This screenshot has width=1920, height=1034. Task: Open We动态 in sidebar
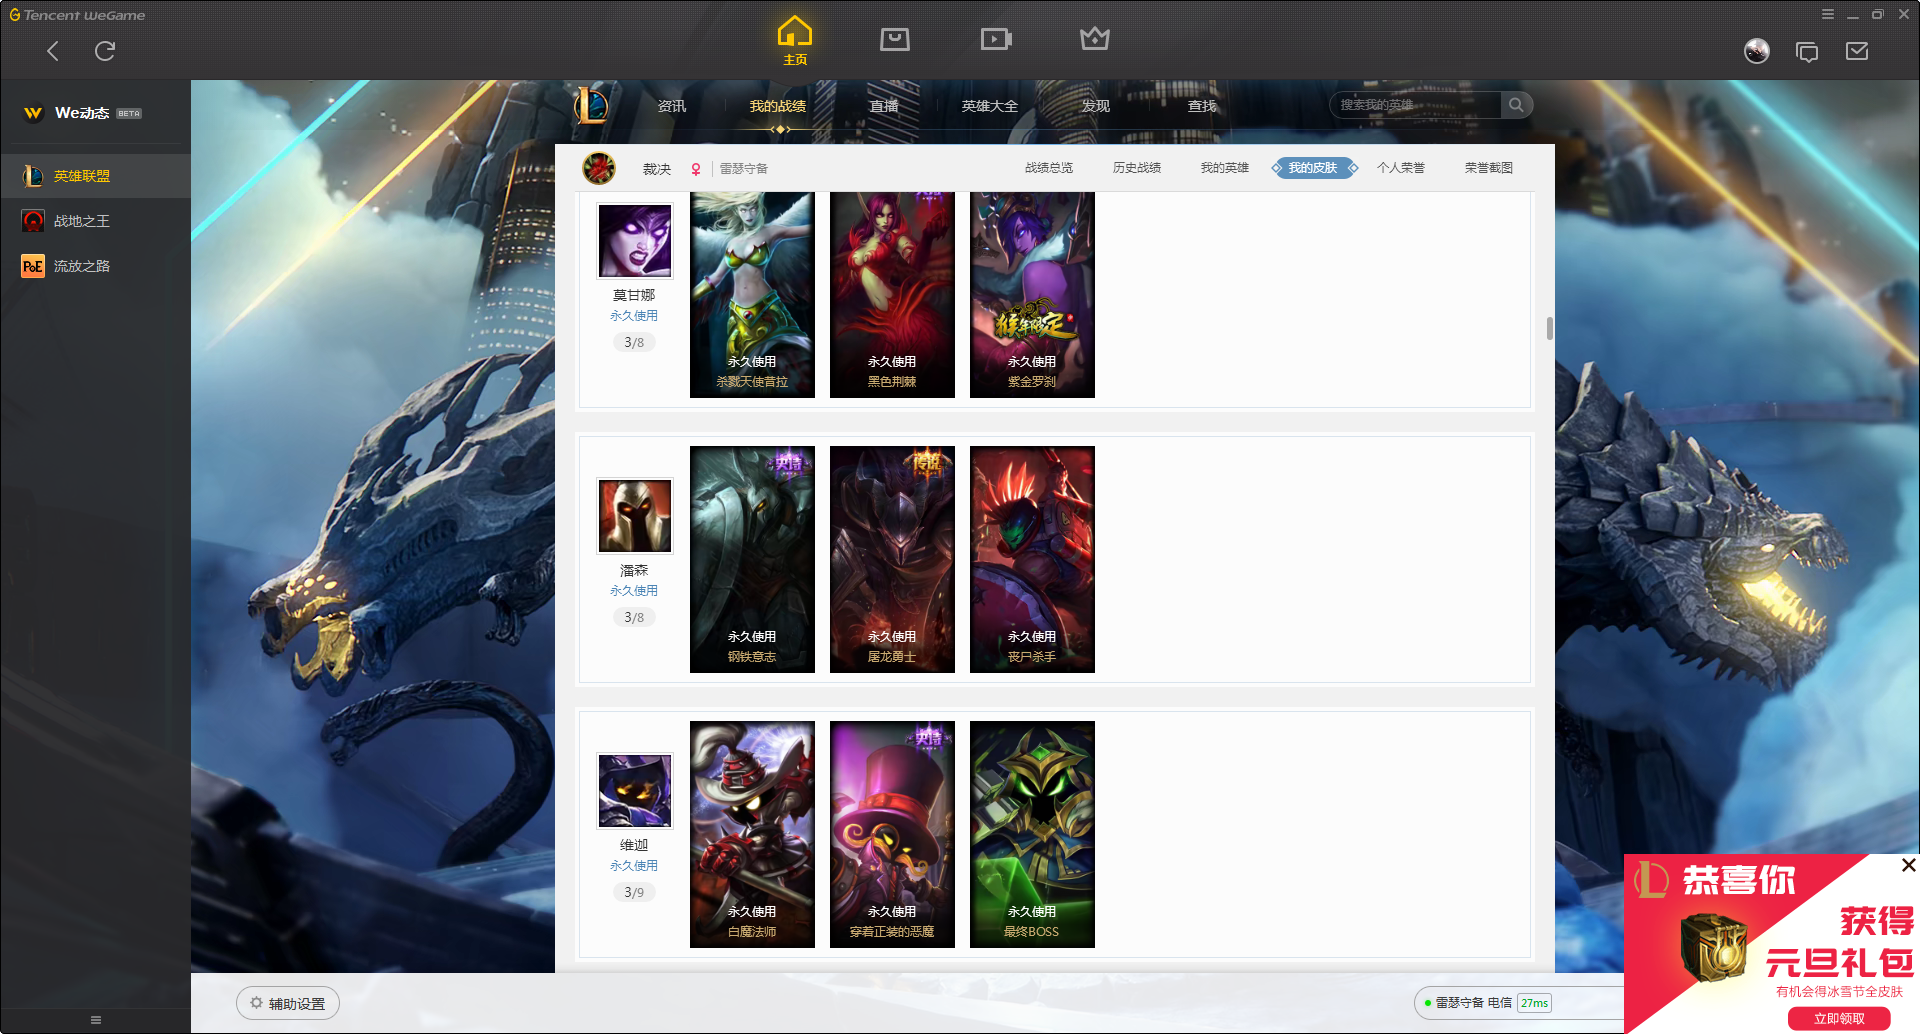[82, 113]
